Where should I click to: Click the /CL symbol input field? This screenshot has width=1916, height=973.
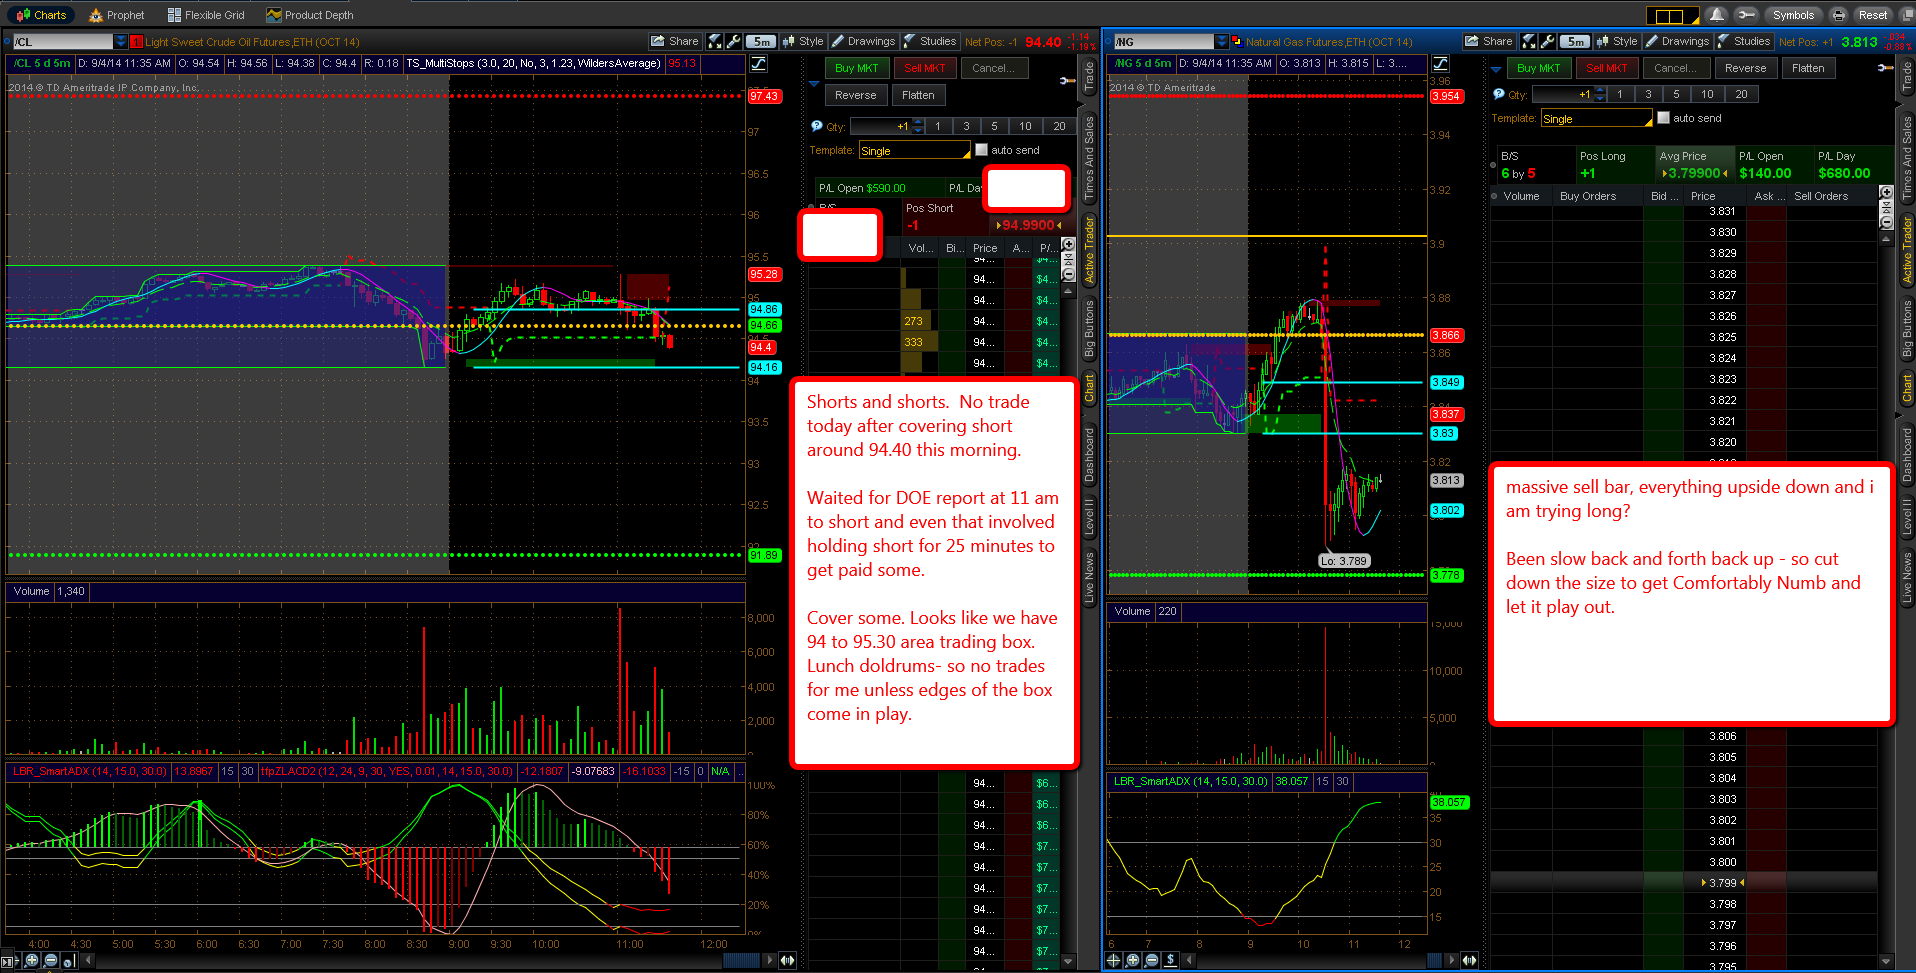coord(62,42)
